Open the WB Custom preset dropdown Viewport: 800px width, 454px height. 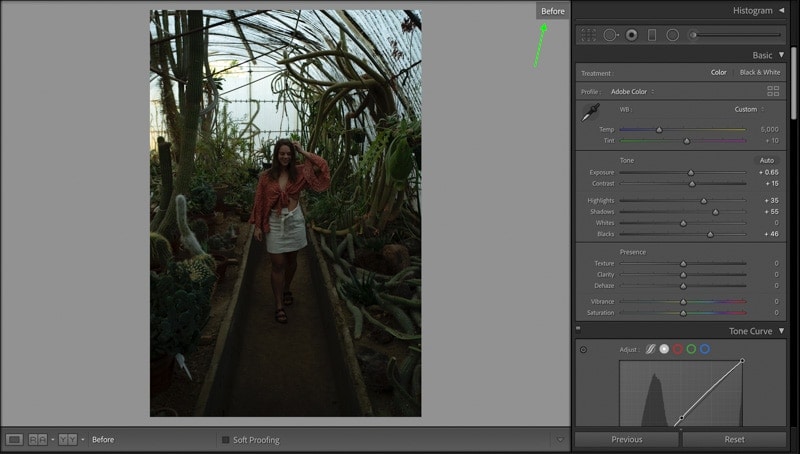[x=749, y=109]
